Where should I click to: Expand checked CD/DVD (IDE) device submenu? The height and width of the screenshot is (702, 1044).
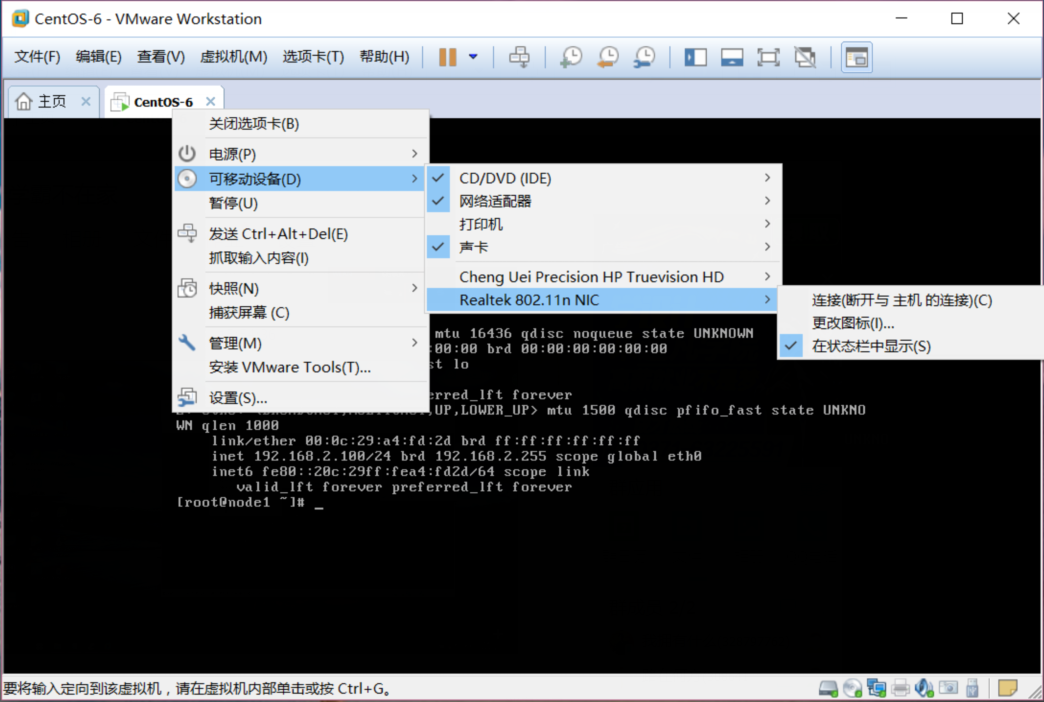pos(603,178)
